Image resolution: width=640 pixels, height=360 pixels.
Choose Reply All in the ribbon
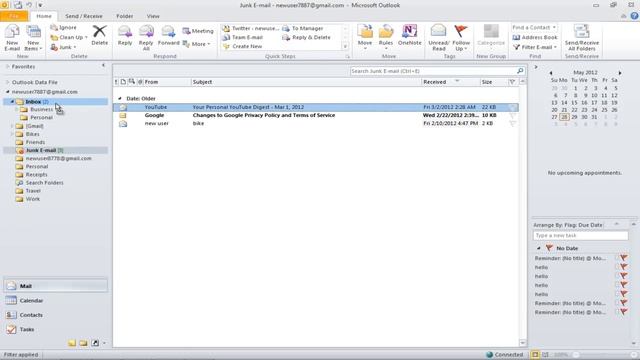146,38
